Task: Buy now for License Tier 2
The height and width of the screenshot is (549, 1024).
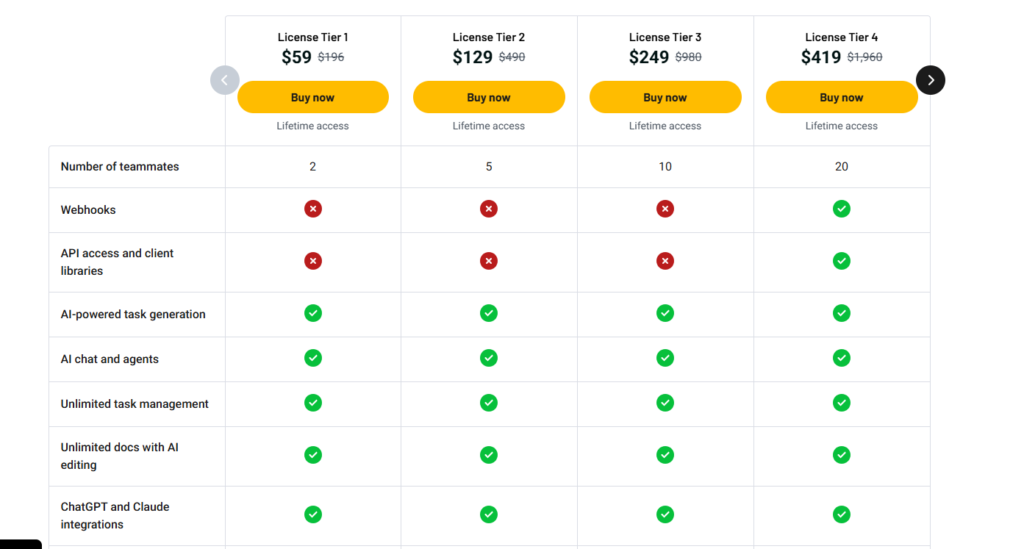Action: 488,97
